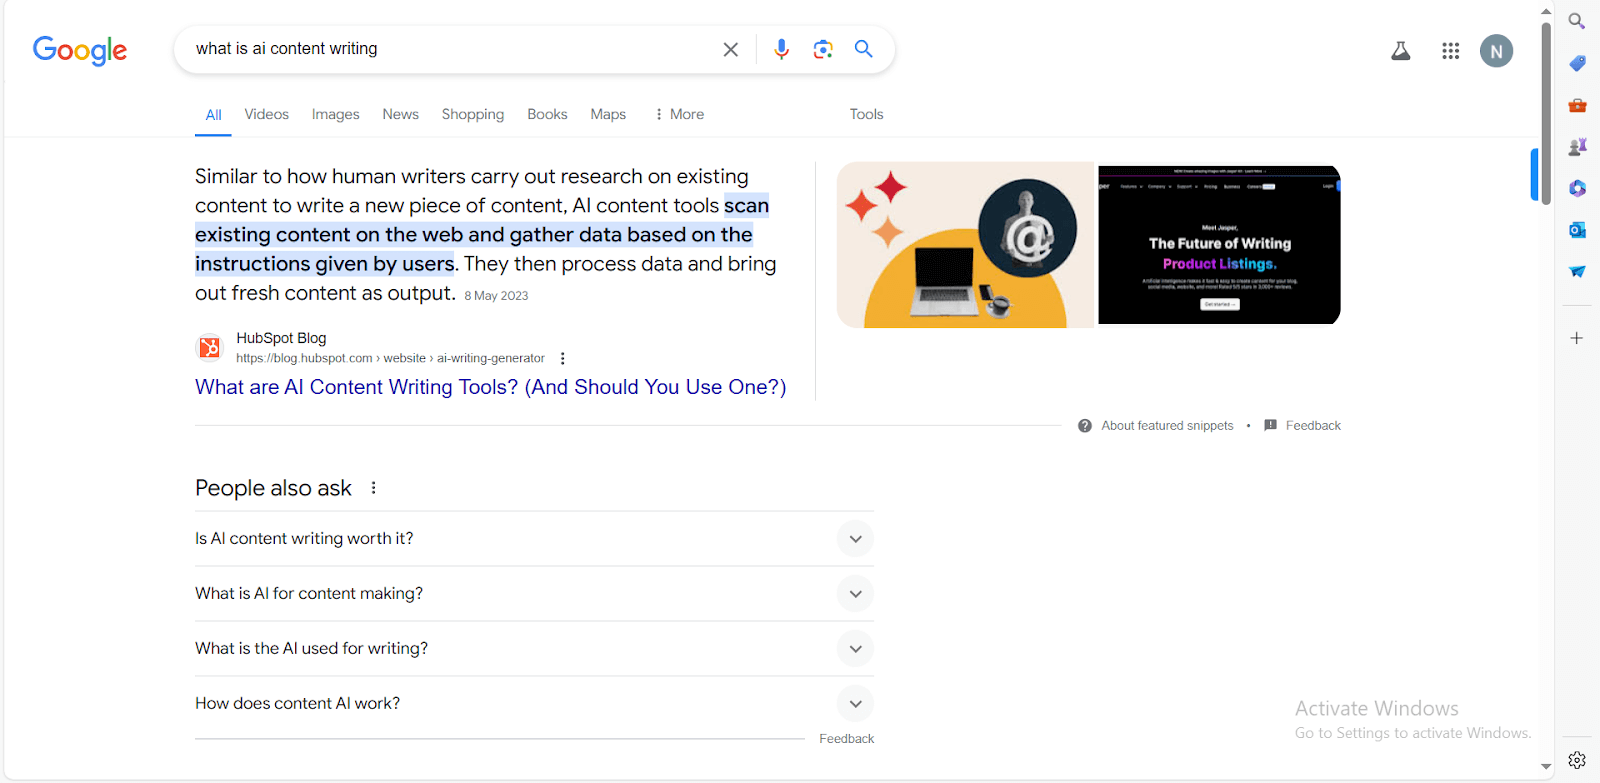
Task: Open HubSpot result three-dot options
Action: (563, 358)
